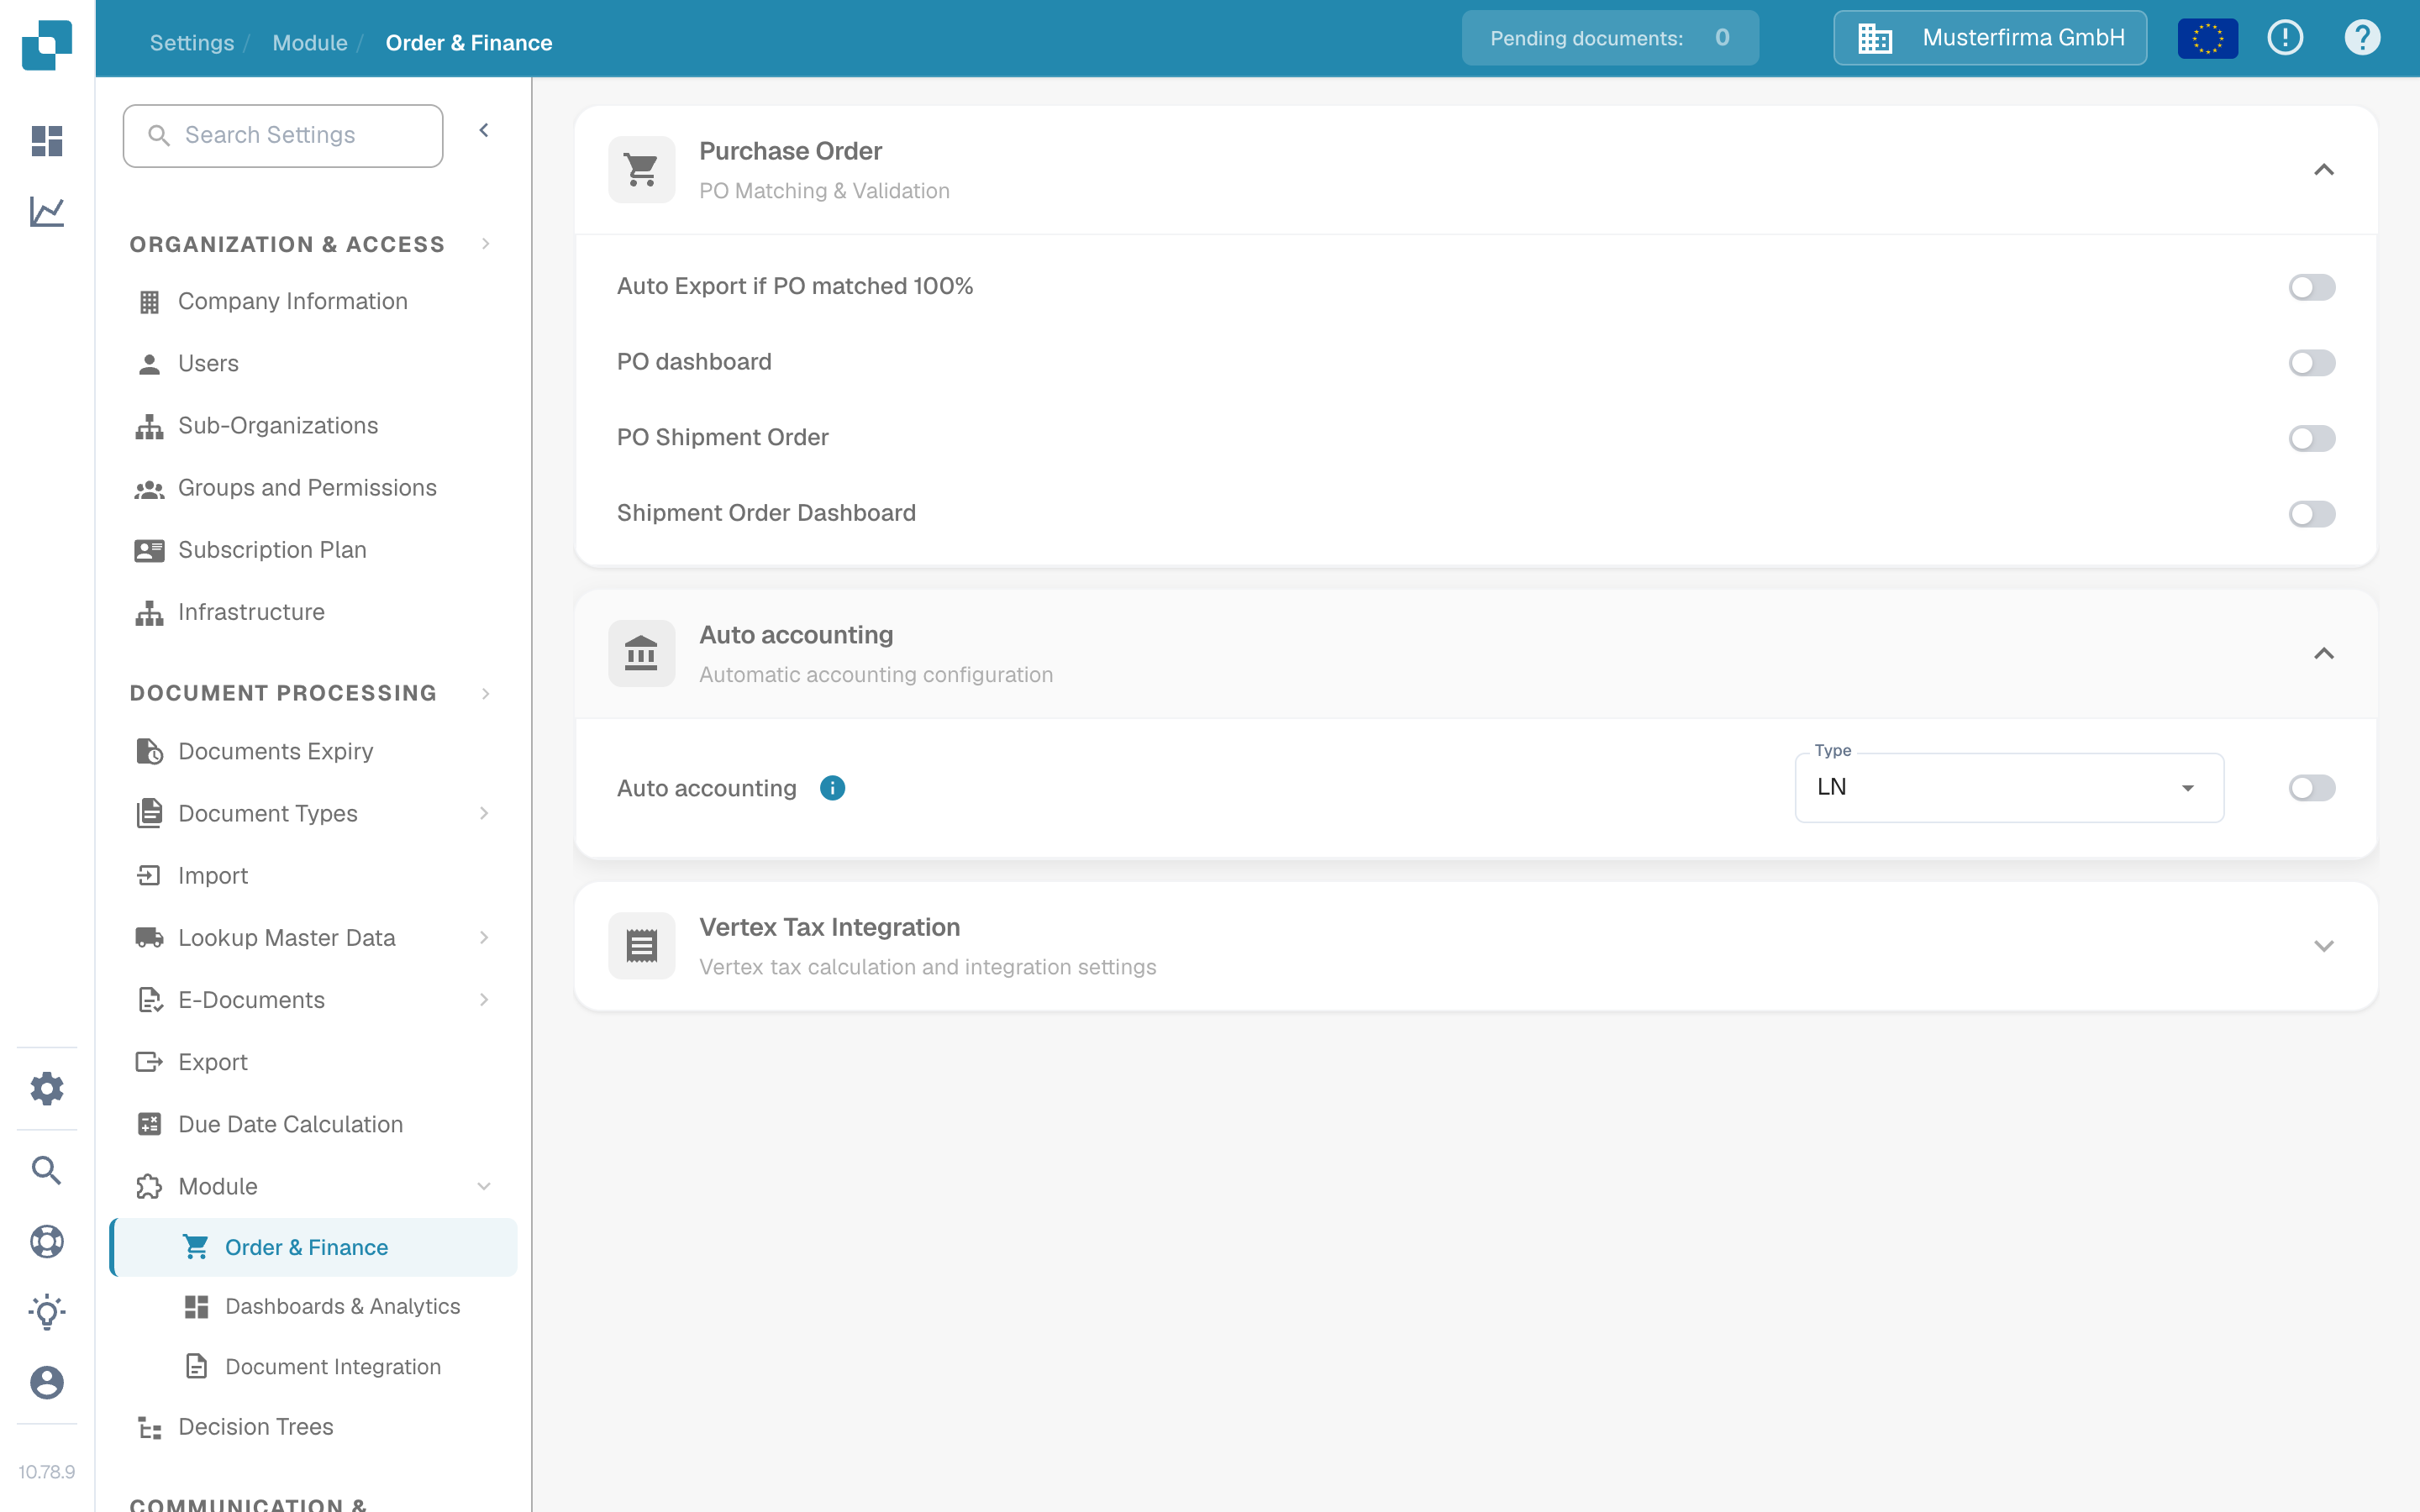
Task: Click the lightbulb ideas icon
Action: tap(47, 1312)
